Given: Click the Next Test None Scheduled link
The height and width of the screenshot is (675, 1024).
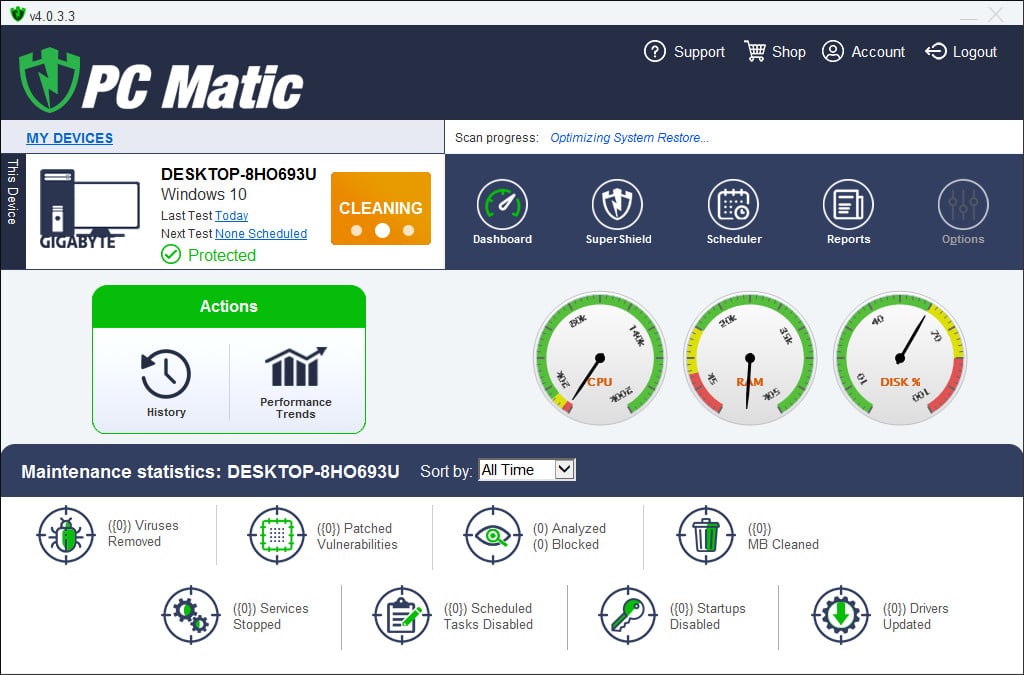Looking at the screenshot, I should [261, 234].
